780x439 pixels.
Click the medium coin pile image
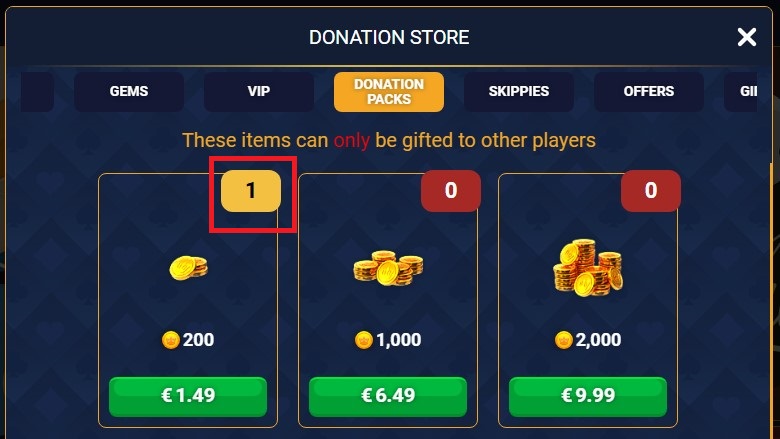tap(389, 268)
